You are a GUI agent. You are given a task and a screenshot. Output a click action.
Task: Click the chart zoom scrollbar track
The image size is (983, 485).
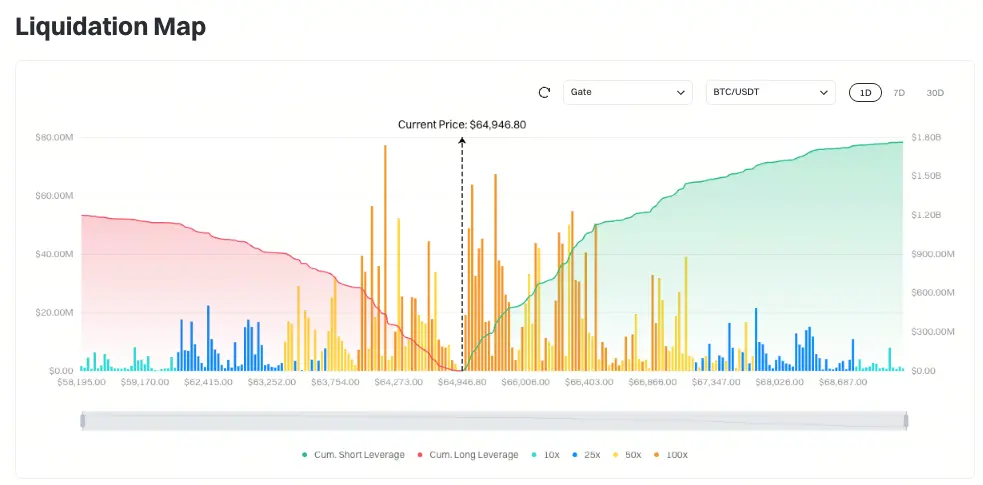pos(494,420)
